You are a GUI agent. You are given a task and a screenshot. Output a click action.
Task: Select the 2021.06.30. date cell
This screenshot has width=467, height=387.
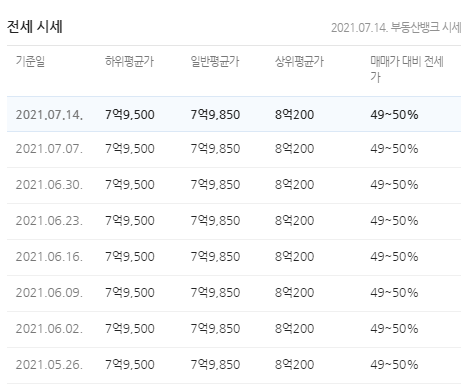(49, 185)
